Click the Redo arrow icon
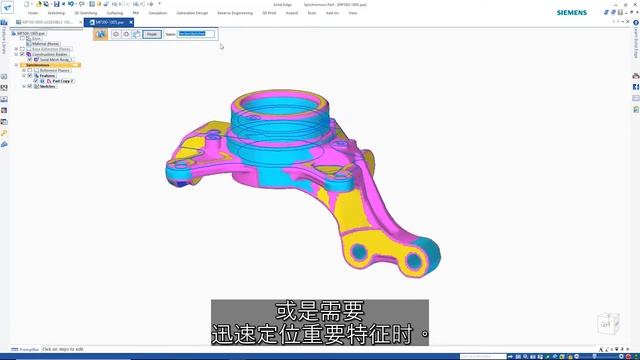This screenshot has height=360, width=640. (81, 4)
